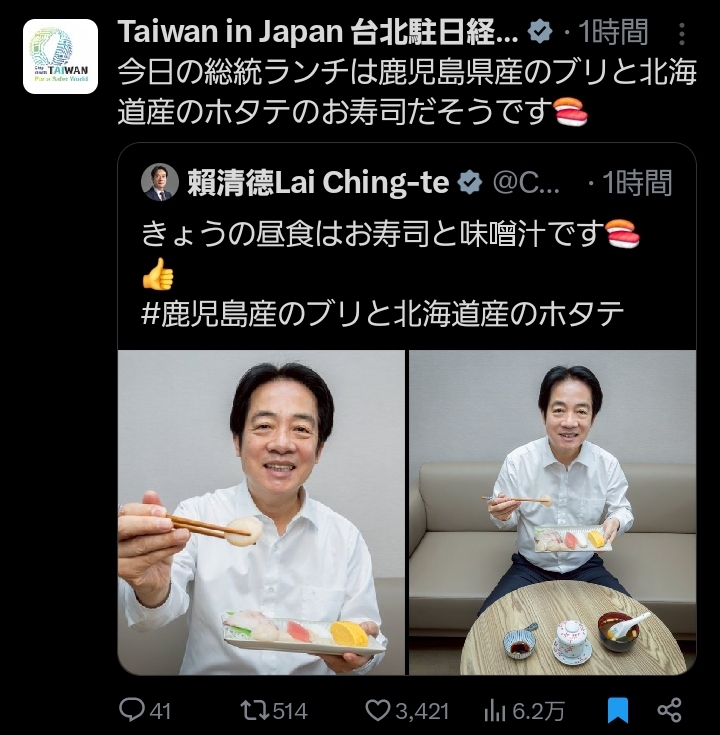Open the quoted tweet text きょうの昼食はお寿司と味噌汁です
This screenshot has height=735, width=720.
373,233
